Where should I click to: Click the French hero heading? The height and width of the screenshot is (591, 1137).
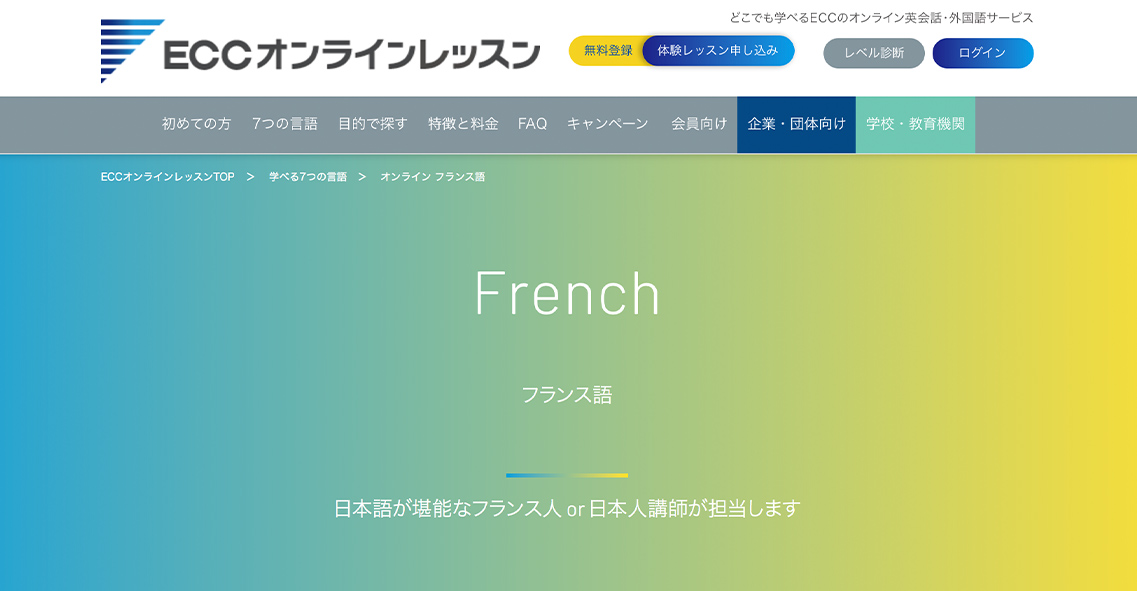pyautogui.click(x=567, y=294)
